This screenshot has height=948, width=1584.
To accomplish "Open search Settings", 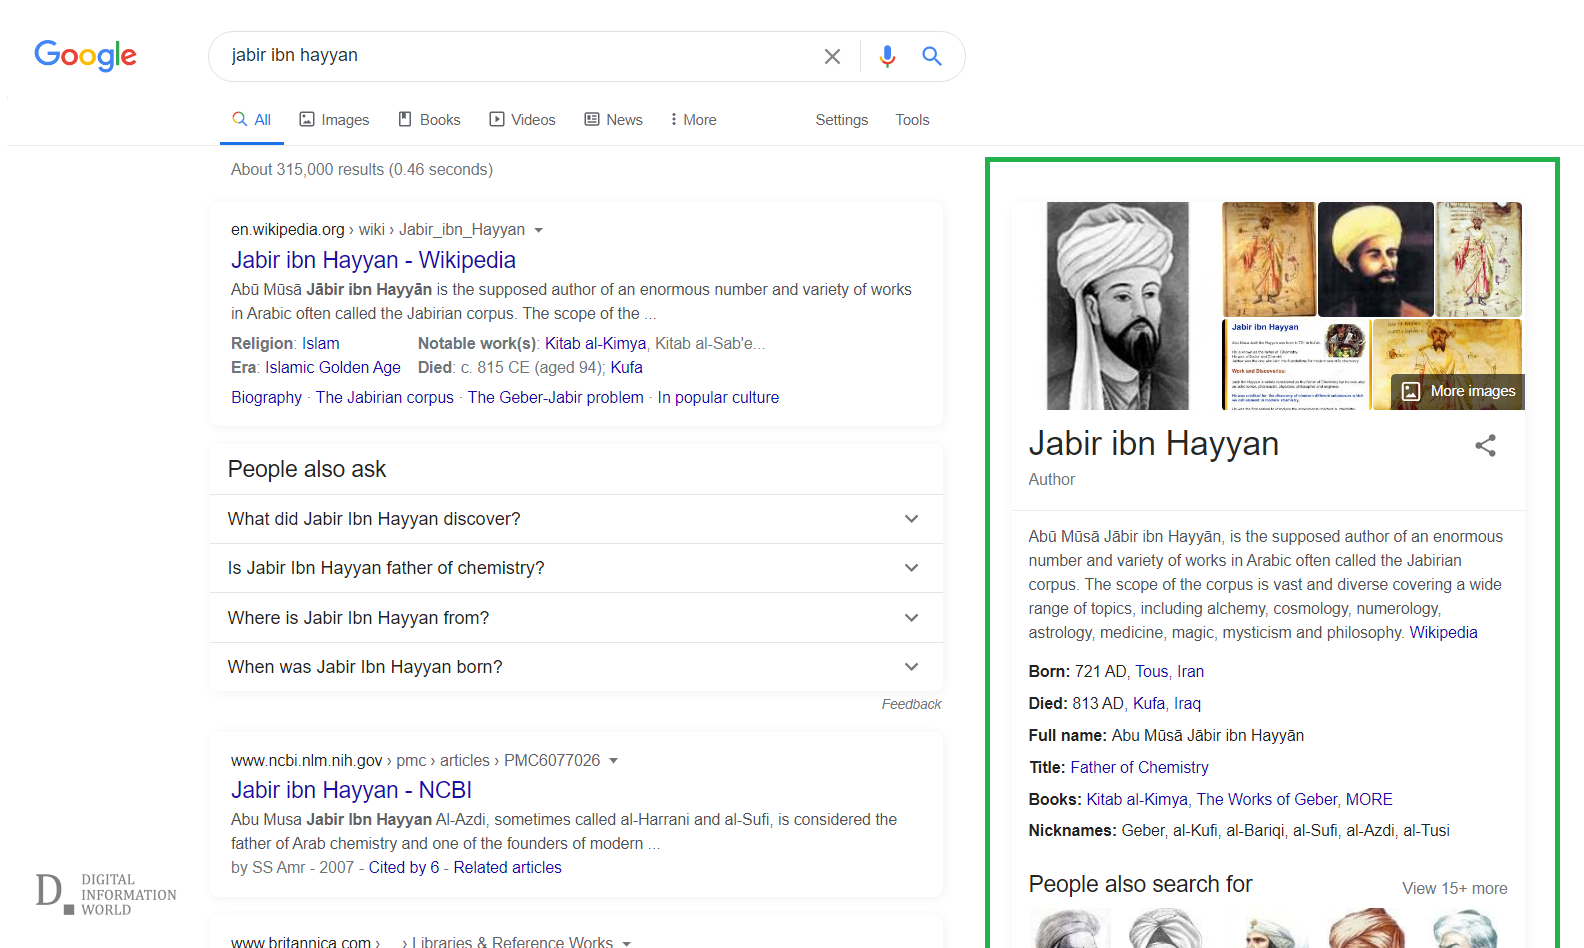I will (842, 120).
